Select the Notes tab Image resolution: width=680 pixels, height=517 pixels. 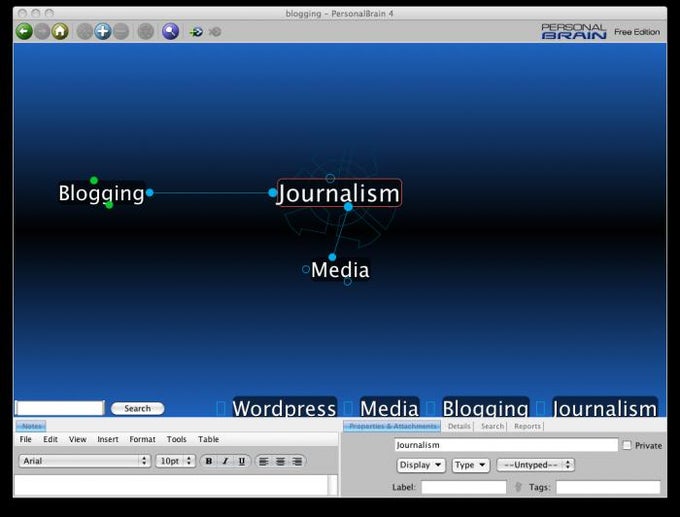[x=31, y=426]
